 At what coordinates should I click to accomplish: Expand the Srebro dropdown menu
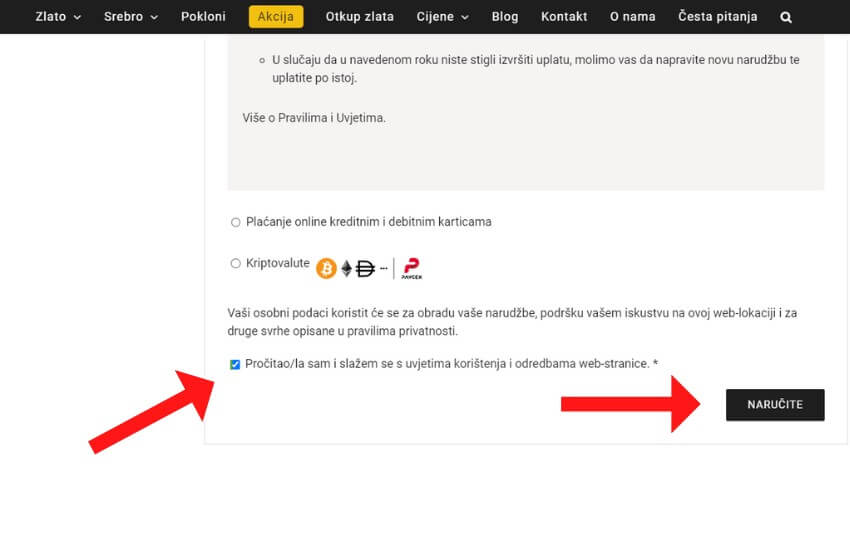click(130, 17)
